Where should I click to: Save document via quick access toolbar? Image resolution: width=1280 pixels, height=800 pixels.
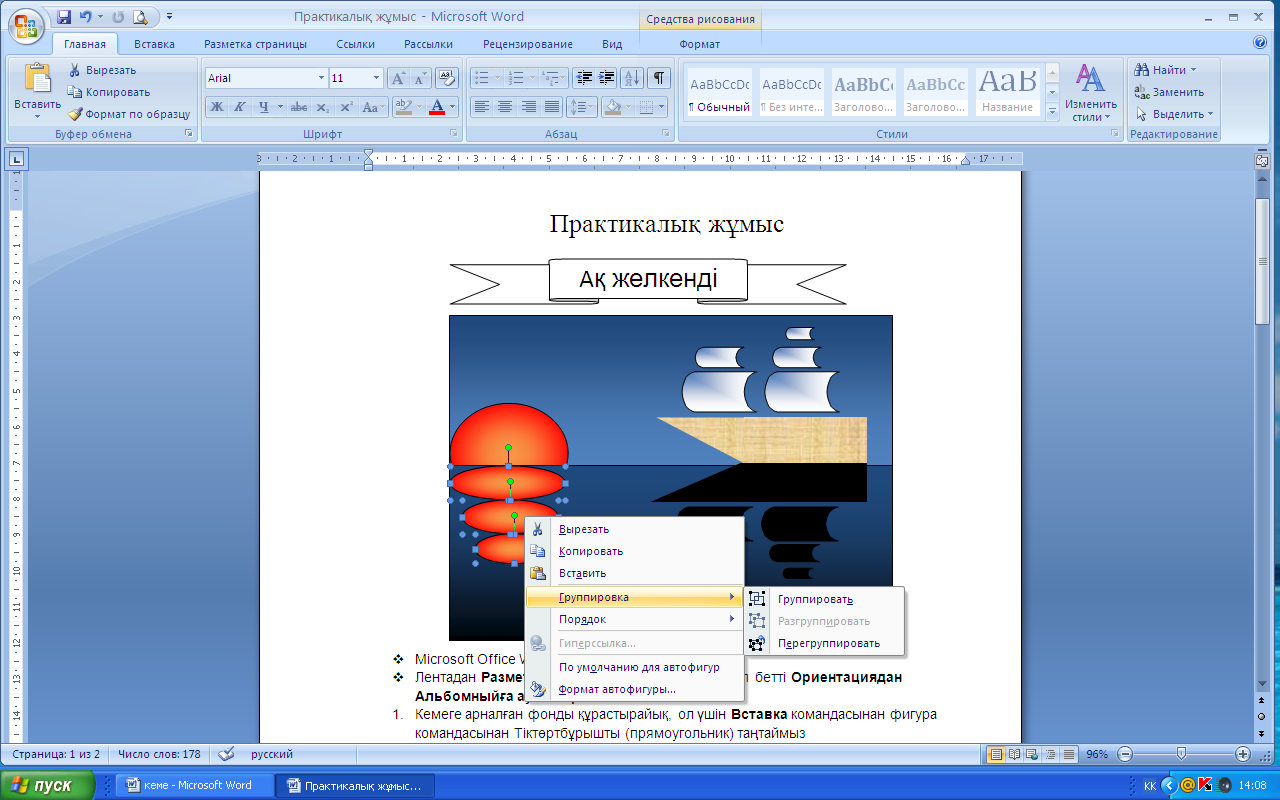(x=64, y=16)
